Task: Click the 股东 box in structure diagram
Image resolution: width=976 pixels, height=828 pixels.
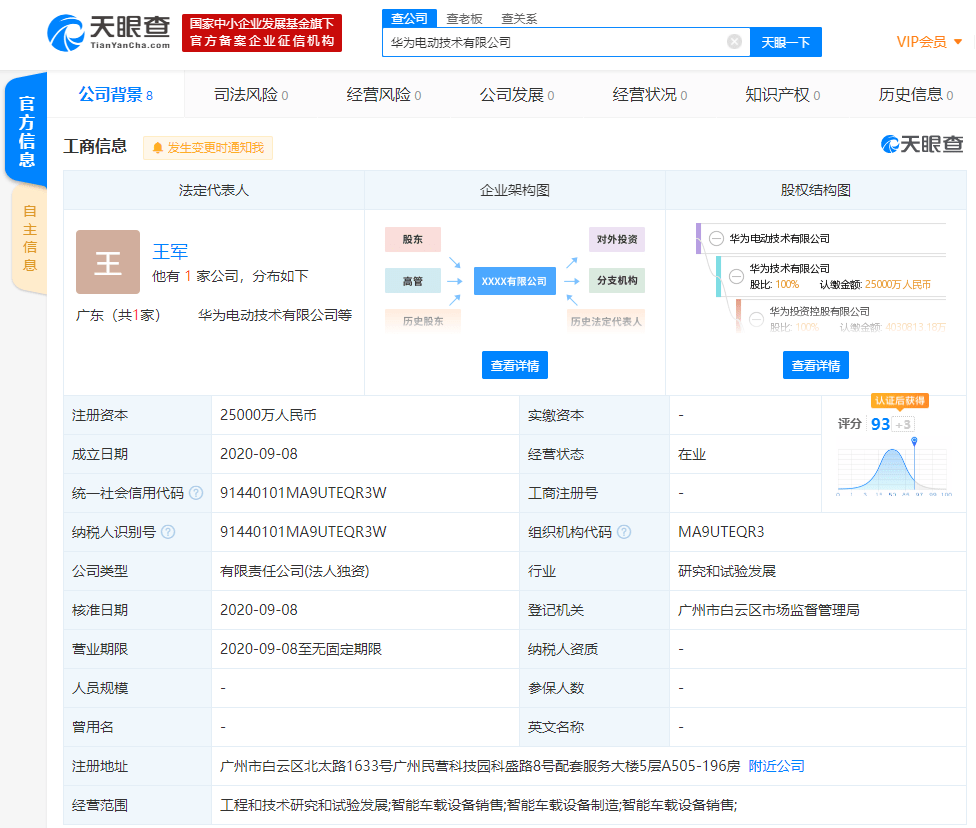Action: (413, 239)
